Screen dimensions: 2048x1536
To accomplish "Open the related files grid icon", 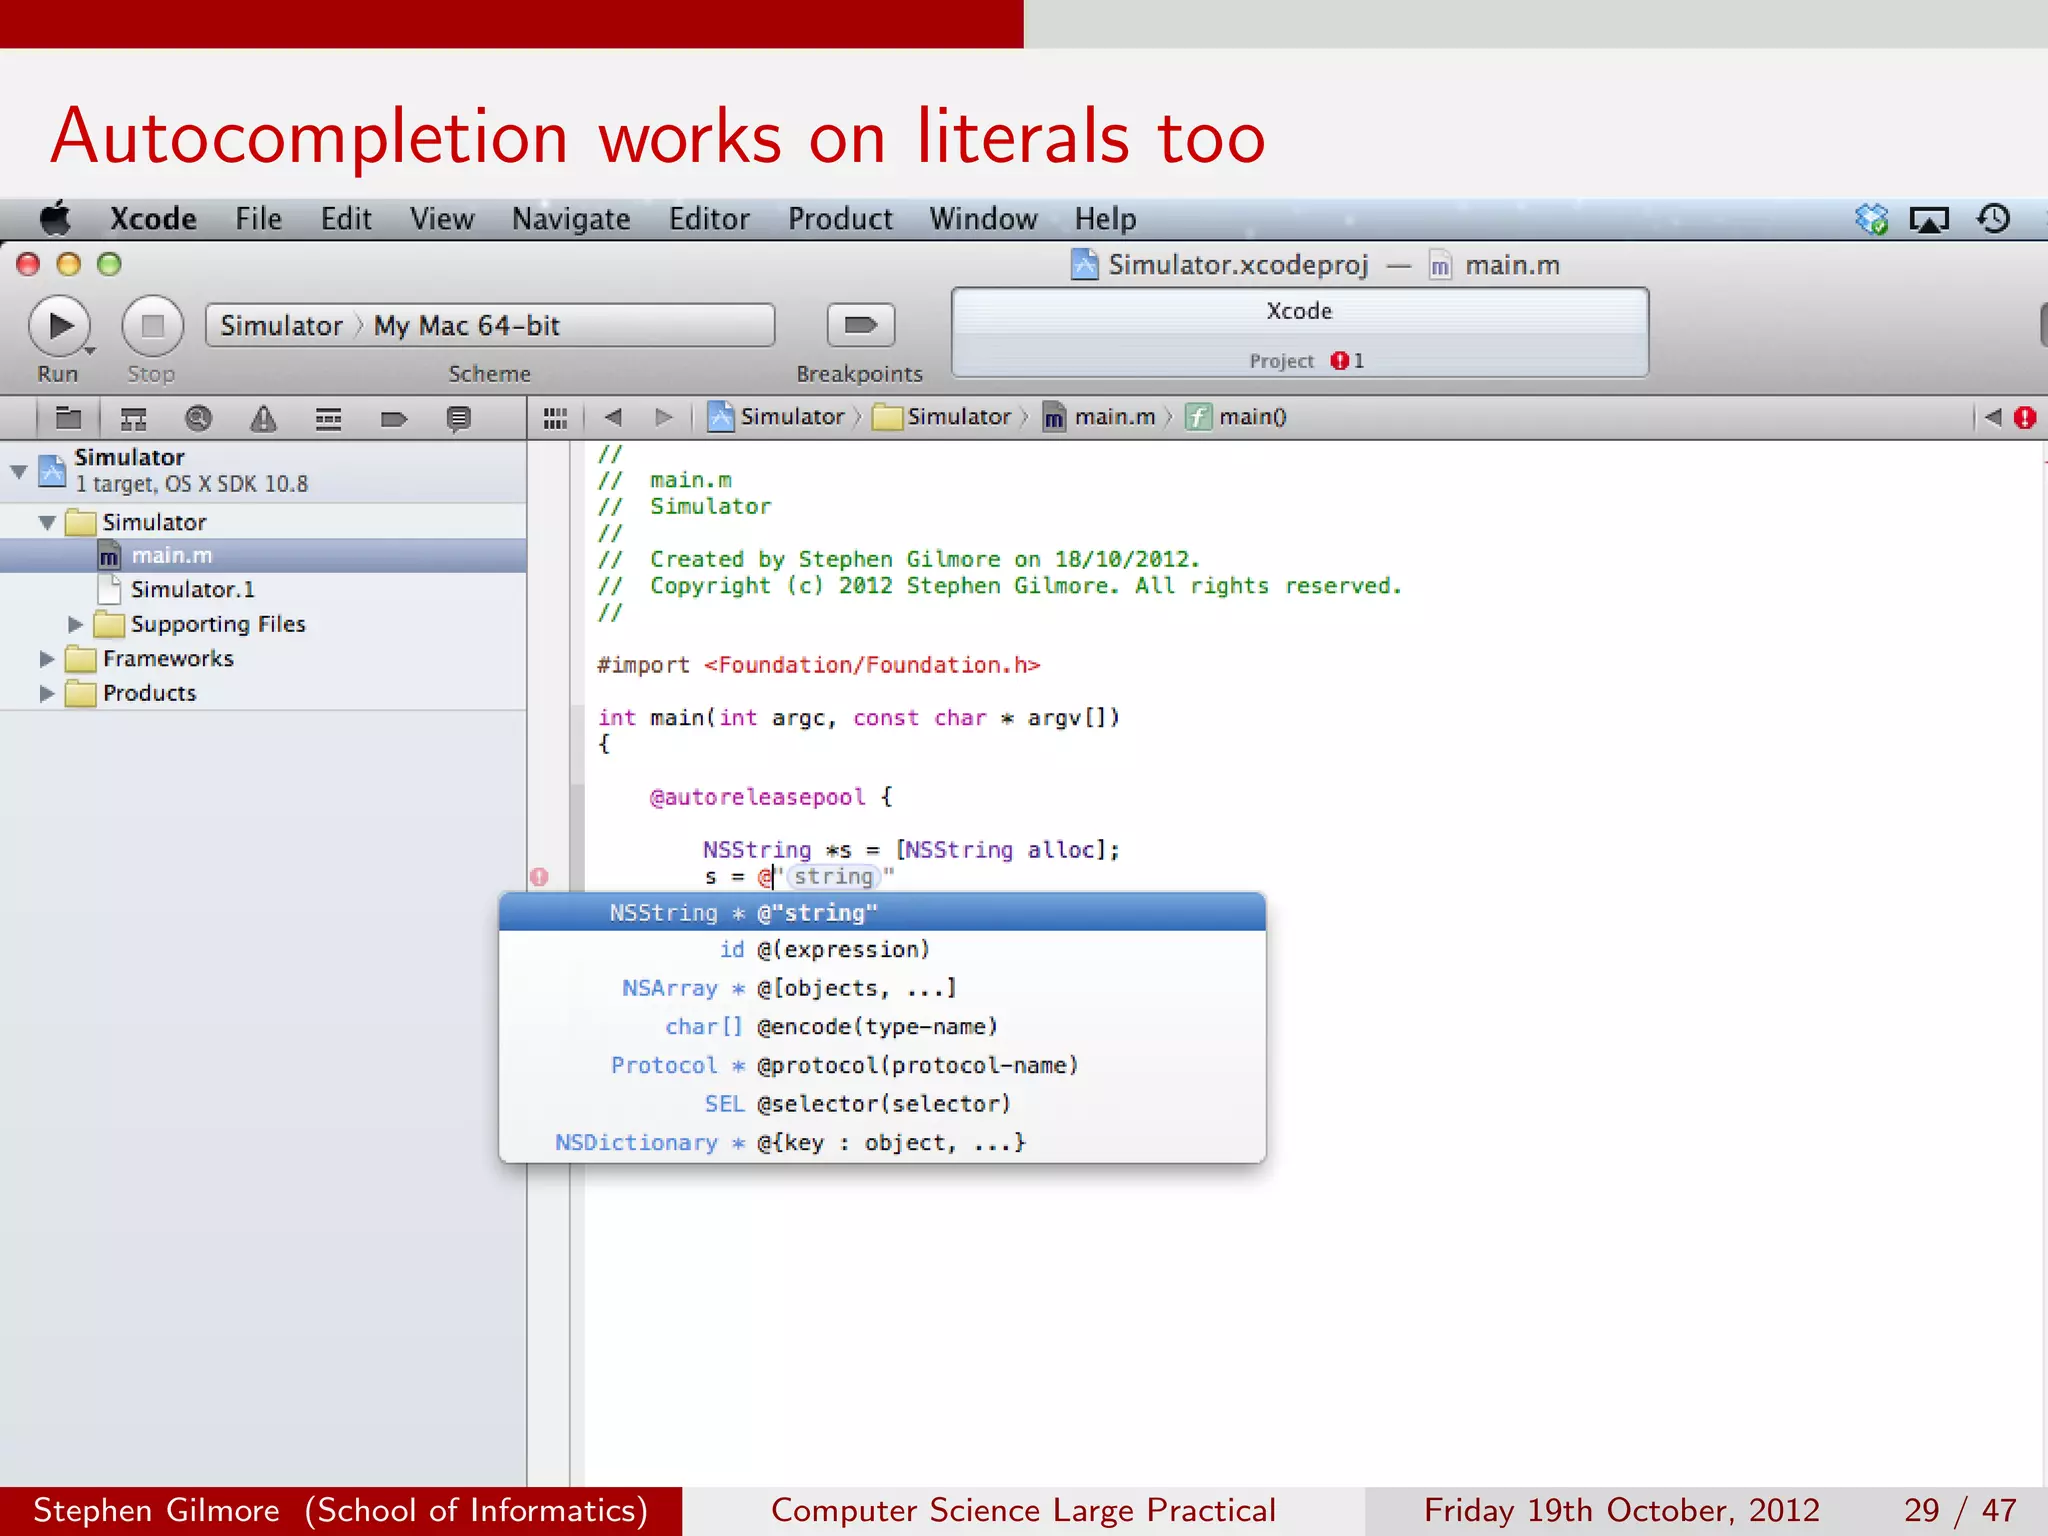I will [x=555, y=418].
